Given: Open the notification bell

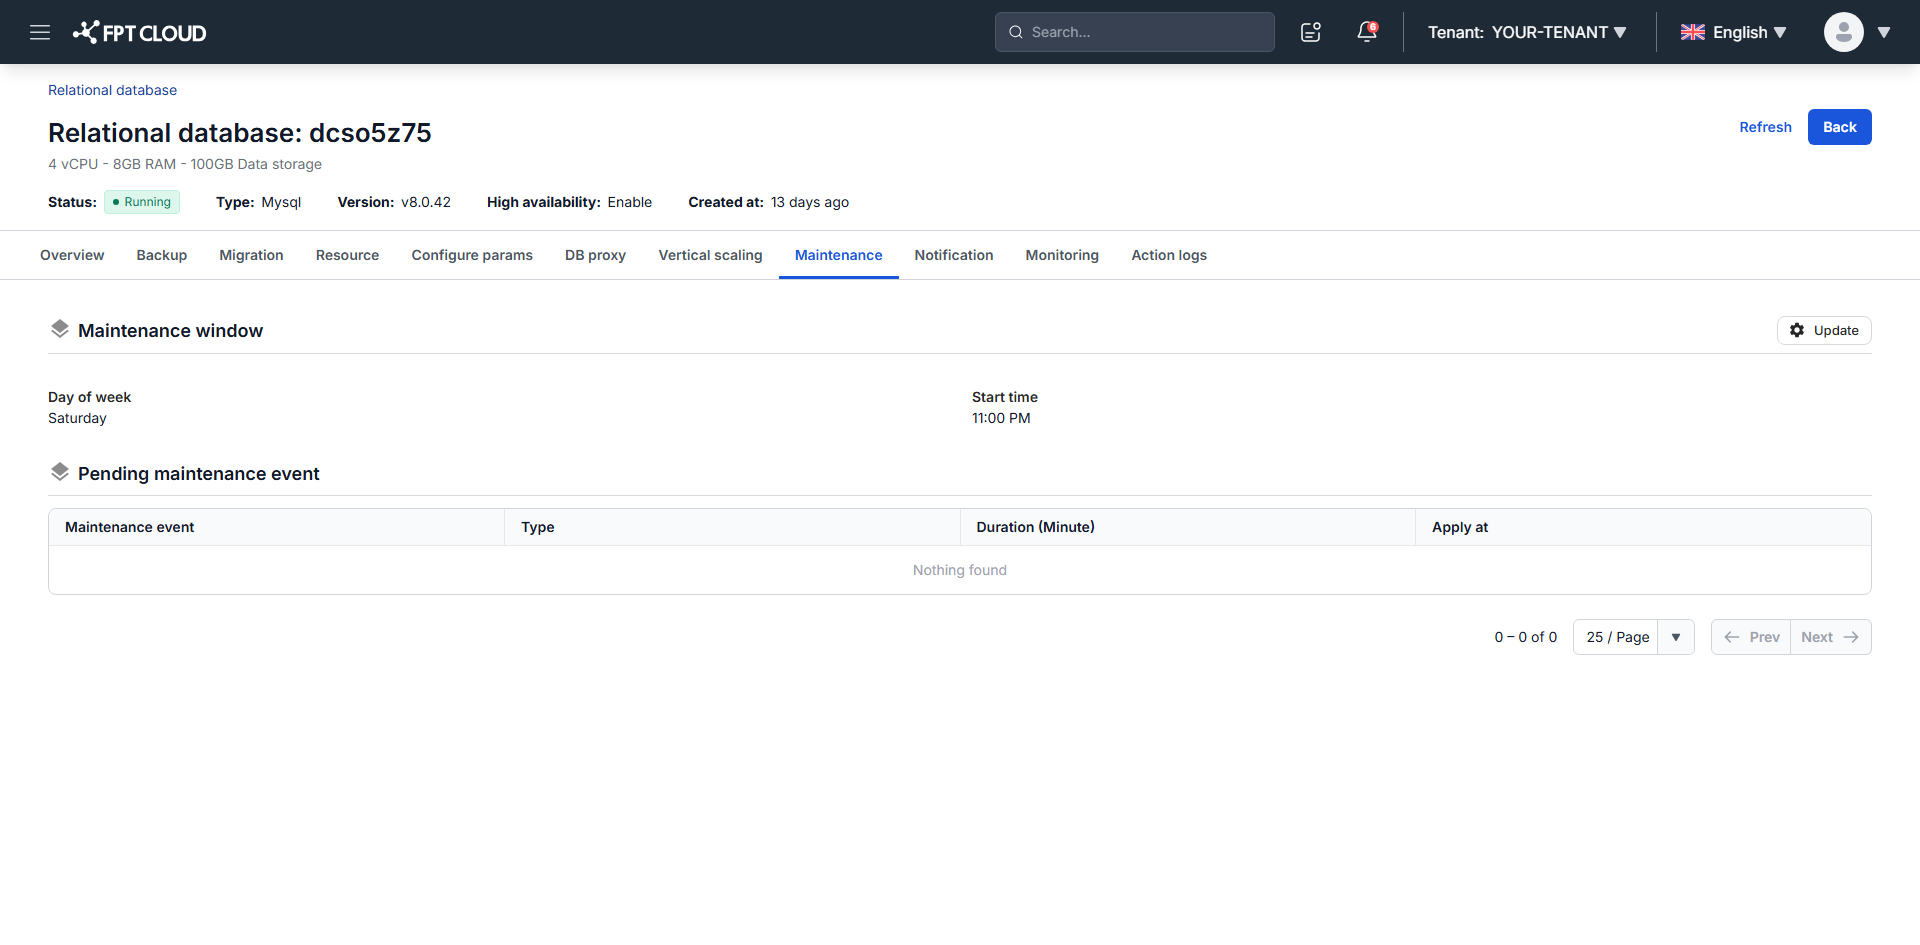Looking at the screenshot, I should pos(1367,32).
